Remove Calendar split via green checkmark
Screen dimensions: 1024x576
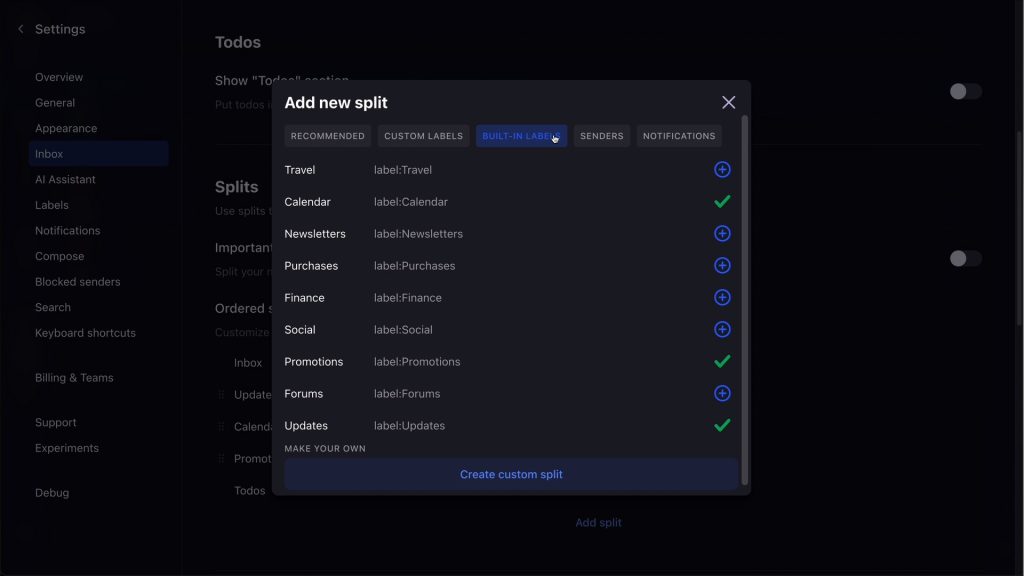coord(722,202)
